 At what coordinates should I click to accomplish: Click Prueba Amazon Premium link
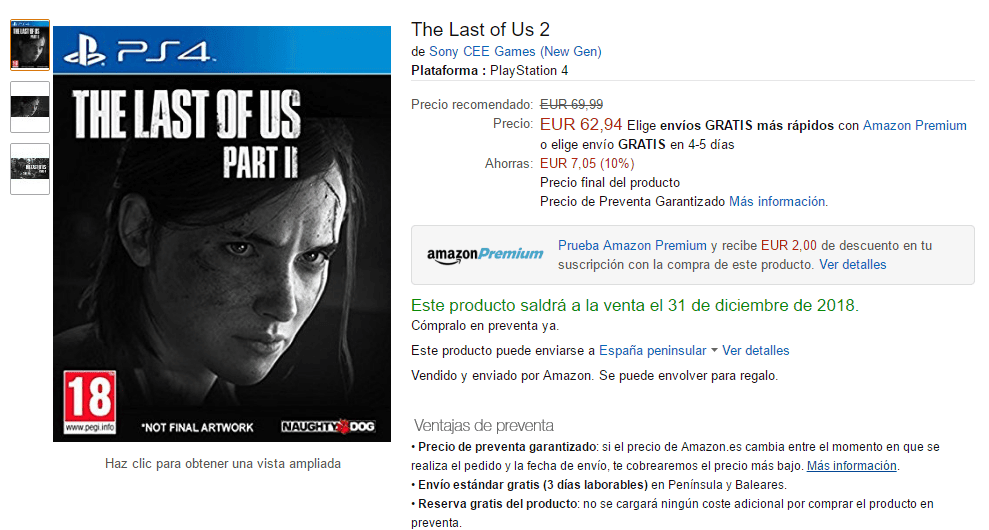(x=632, y=245)
